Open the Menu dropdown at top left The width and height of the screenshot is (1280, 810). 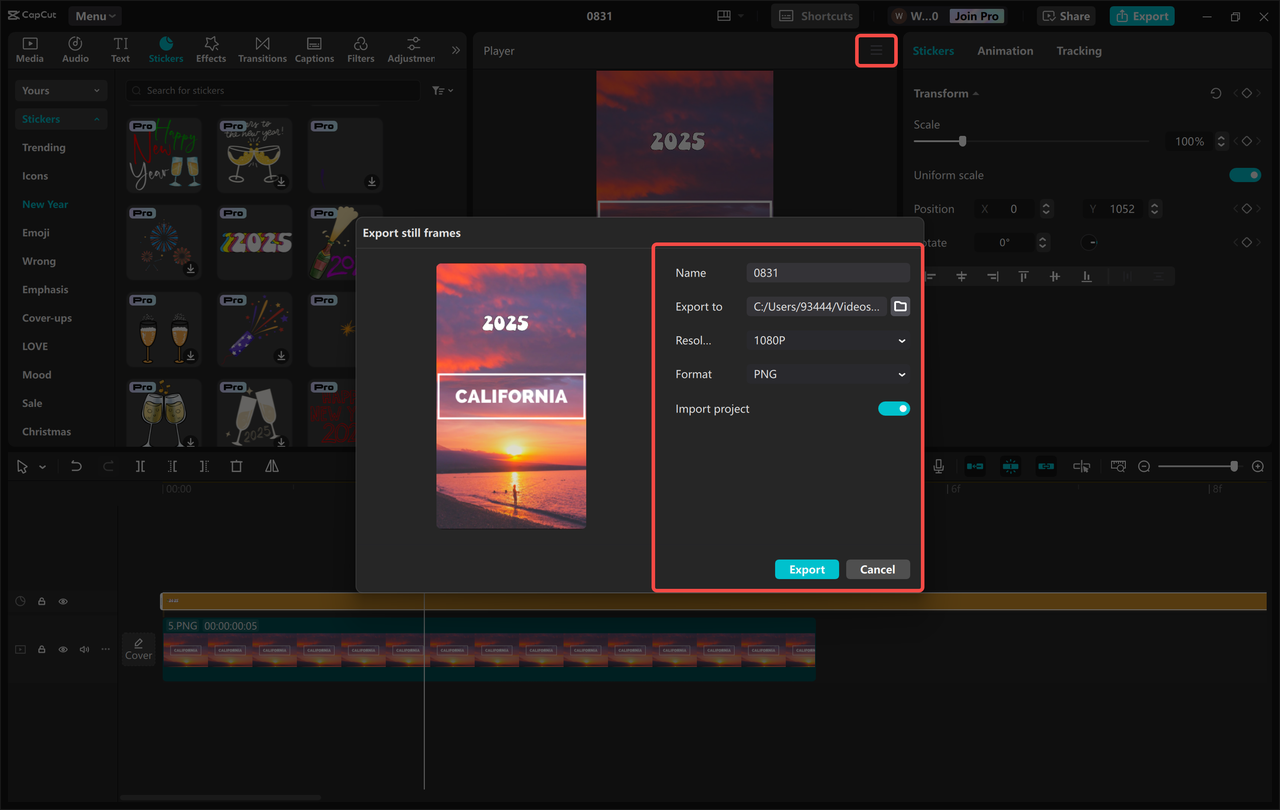pyautogui.click(x=94, y=15)
